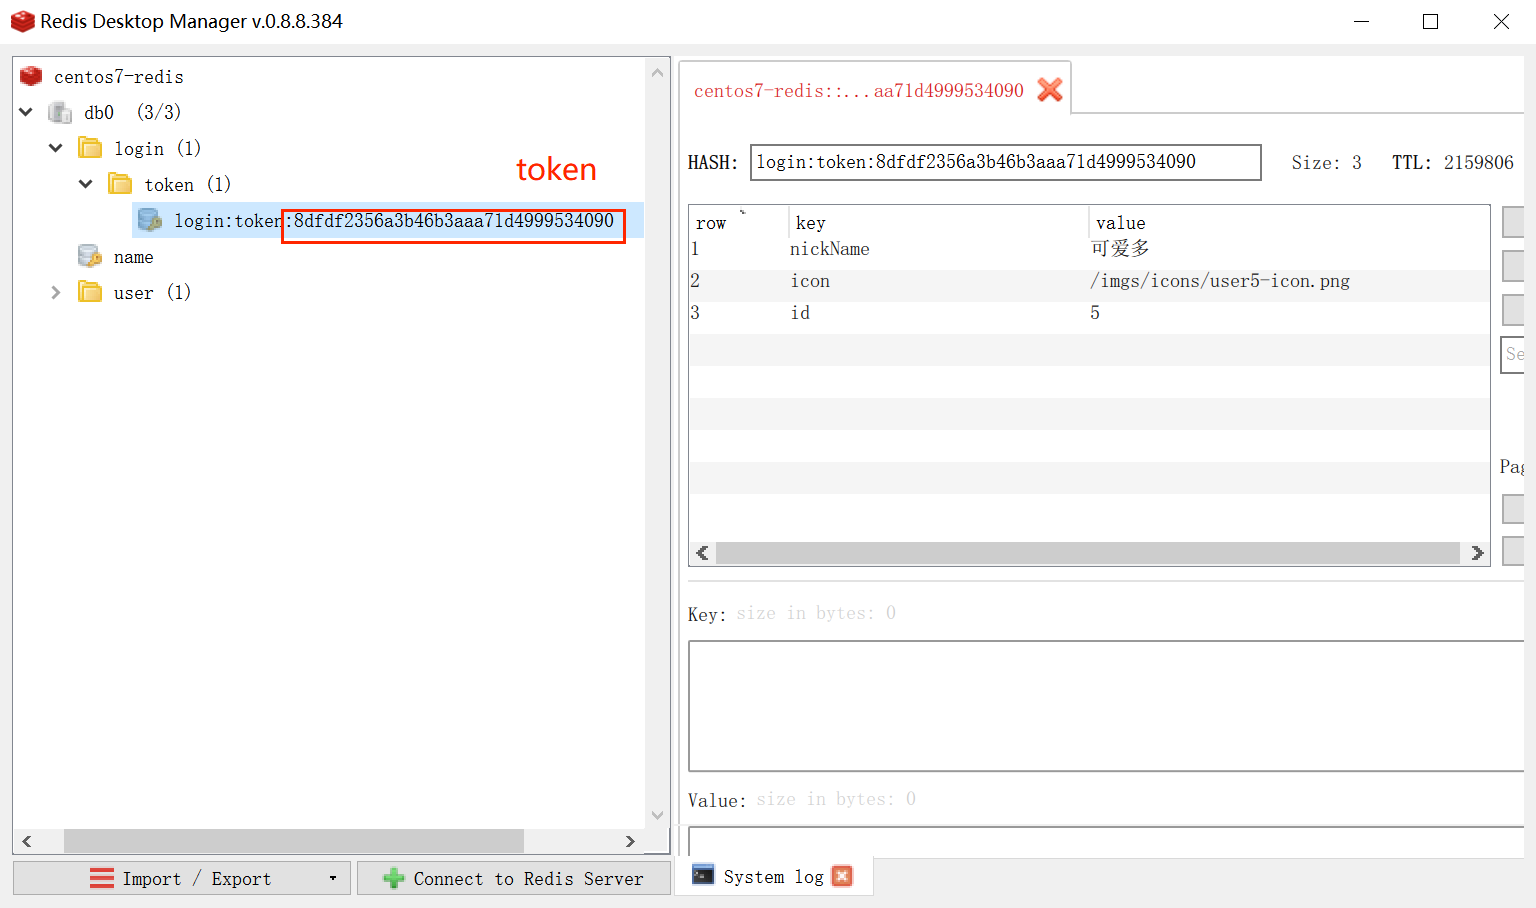Expand the user folder
The image size is (1536, 908).
(x=56, y=292)
